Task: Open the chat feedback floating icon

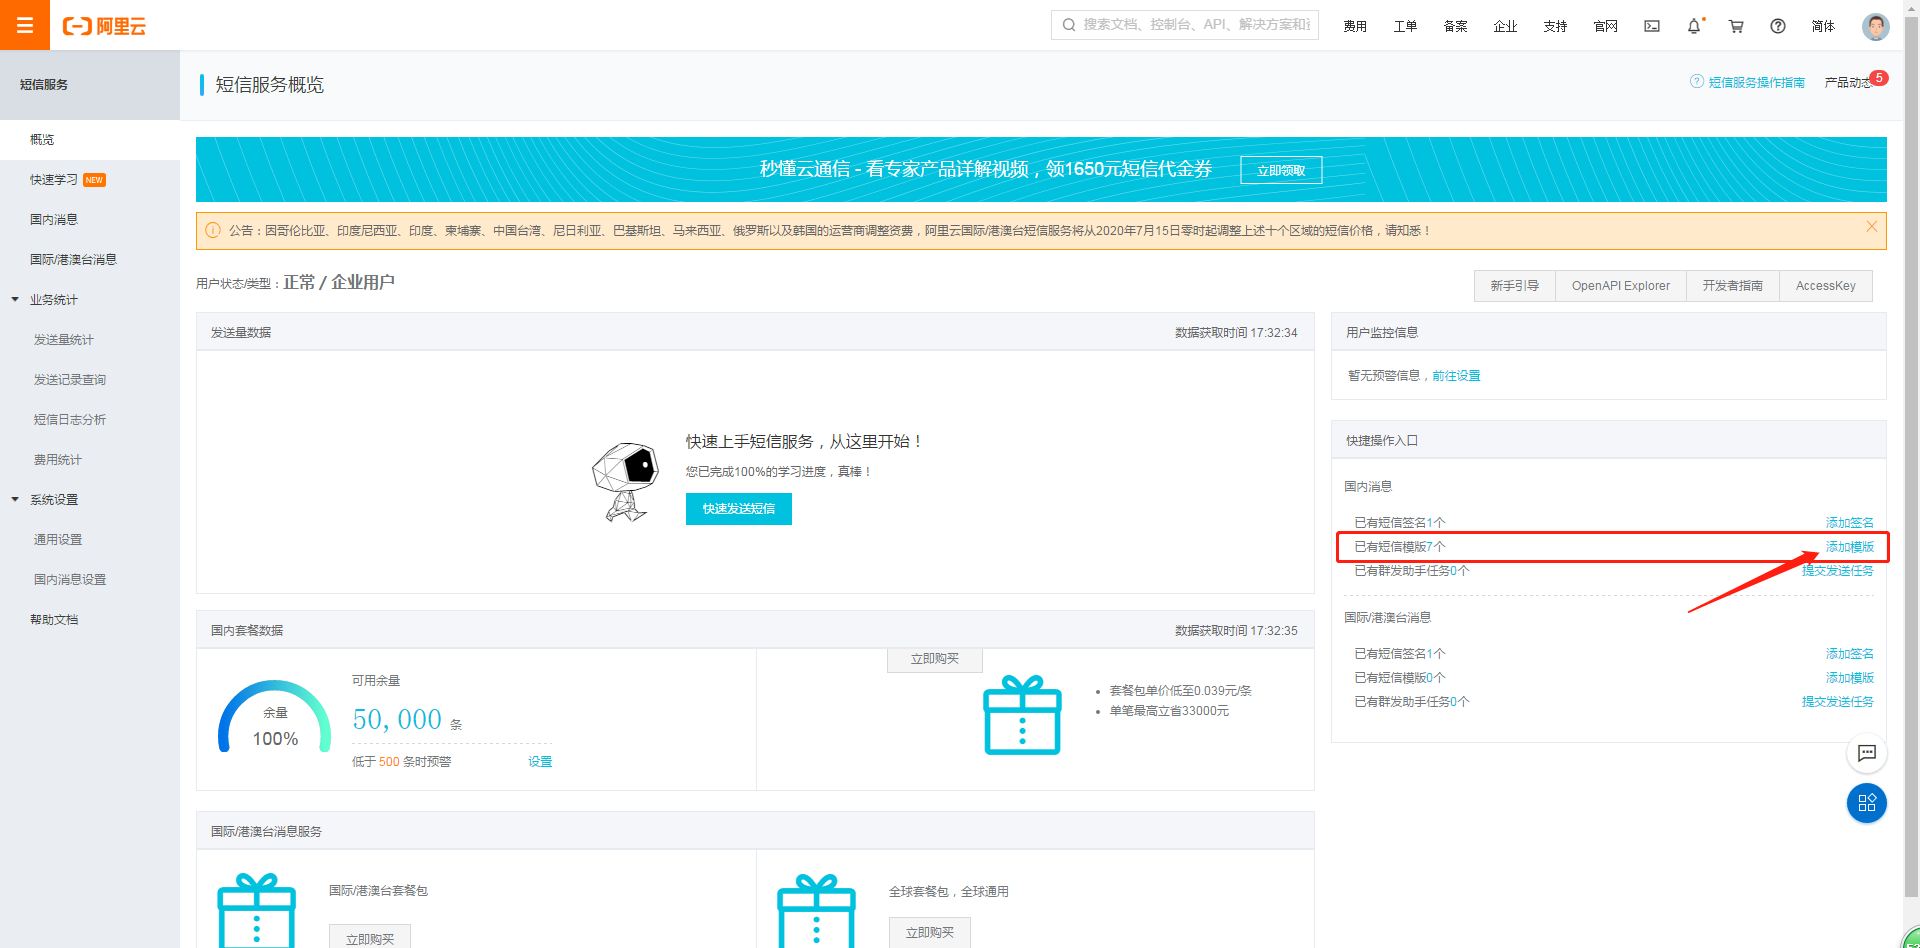Action: tap(1867, 753)
